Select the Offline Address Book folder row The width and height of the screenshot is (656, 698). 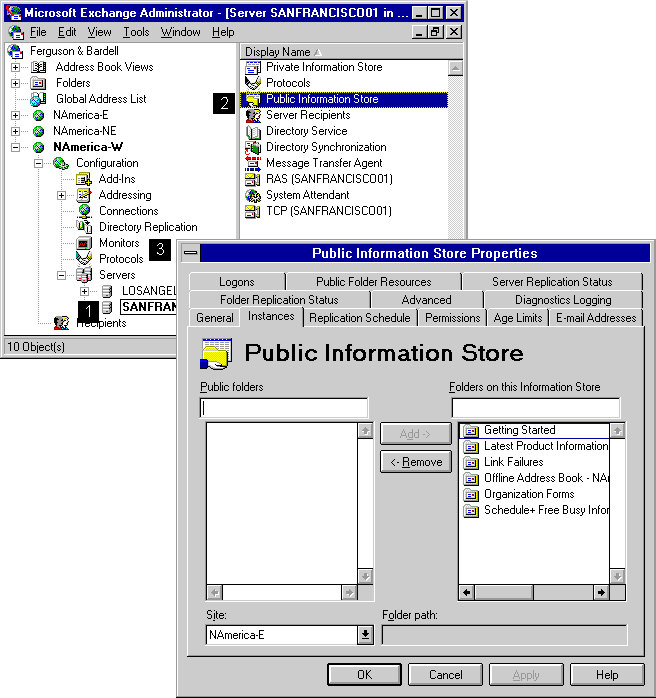535,478
